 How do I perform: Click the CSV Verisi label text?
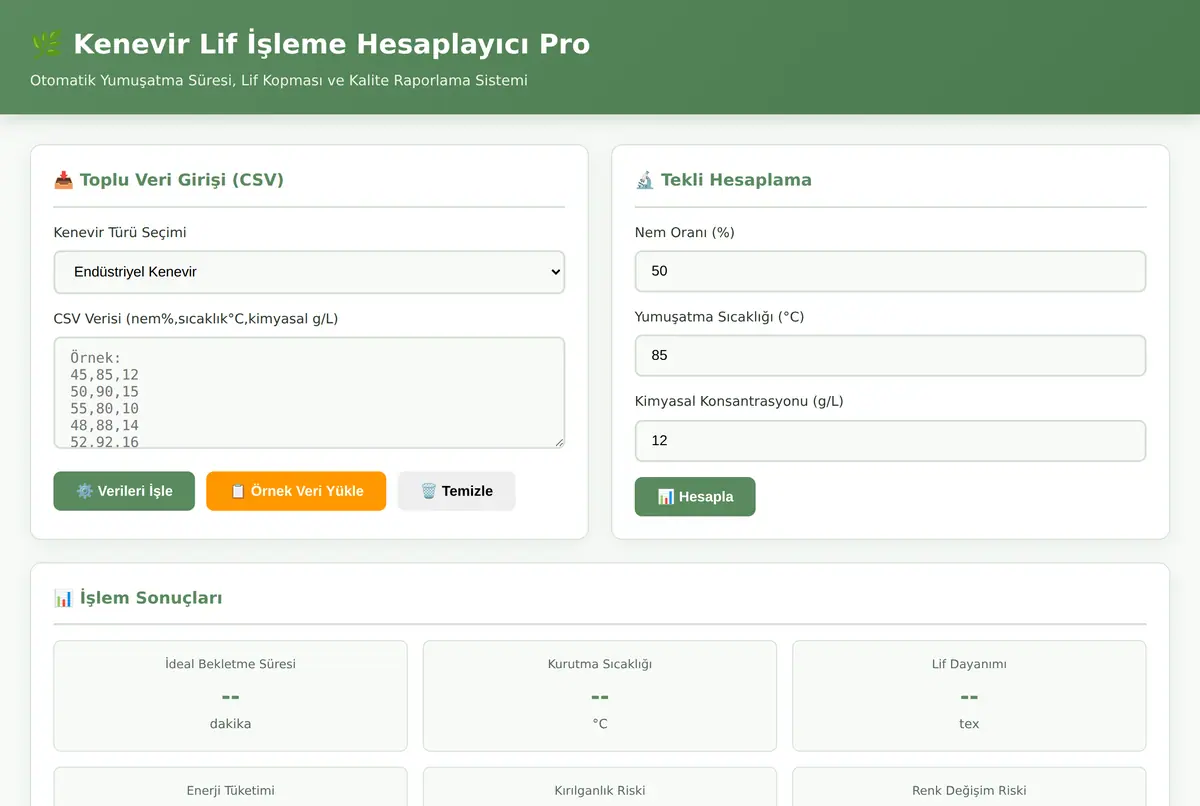click(196, 319)
